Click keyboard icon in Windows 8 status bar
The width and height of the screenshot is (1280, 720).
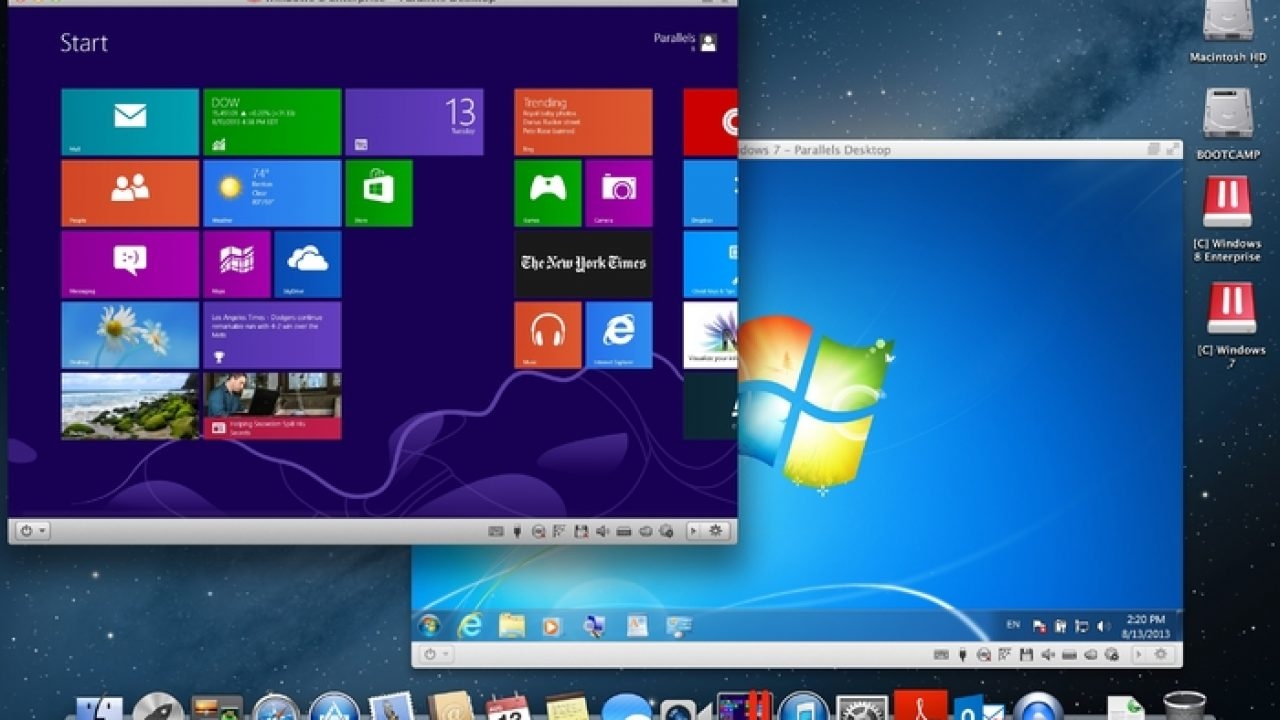[x=496, y=531]
